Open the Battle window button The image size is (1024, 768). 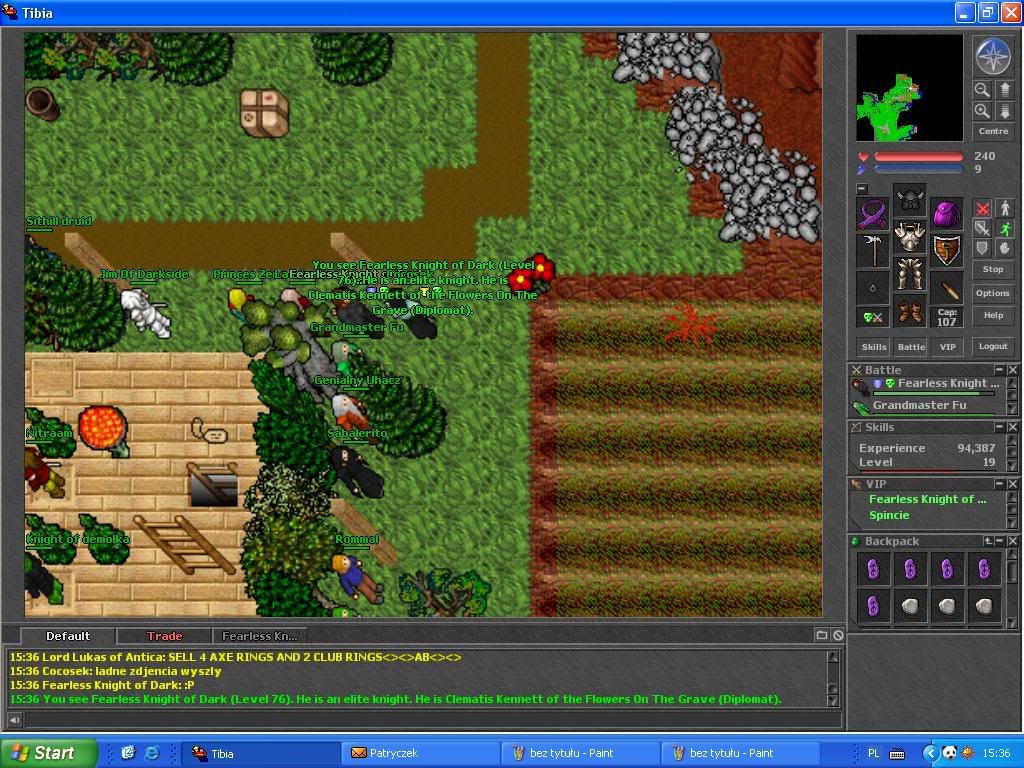point(911,347)
